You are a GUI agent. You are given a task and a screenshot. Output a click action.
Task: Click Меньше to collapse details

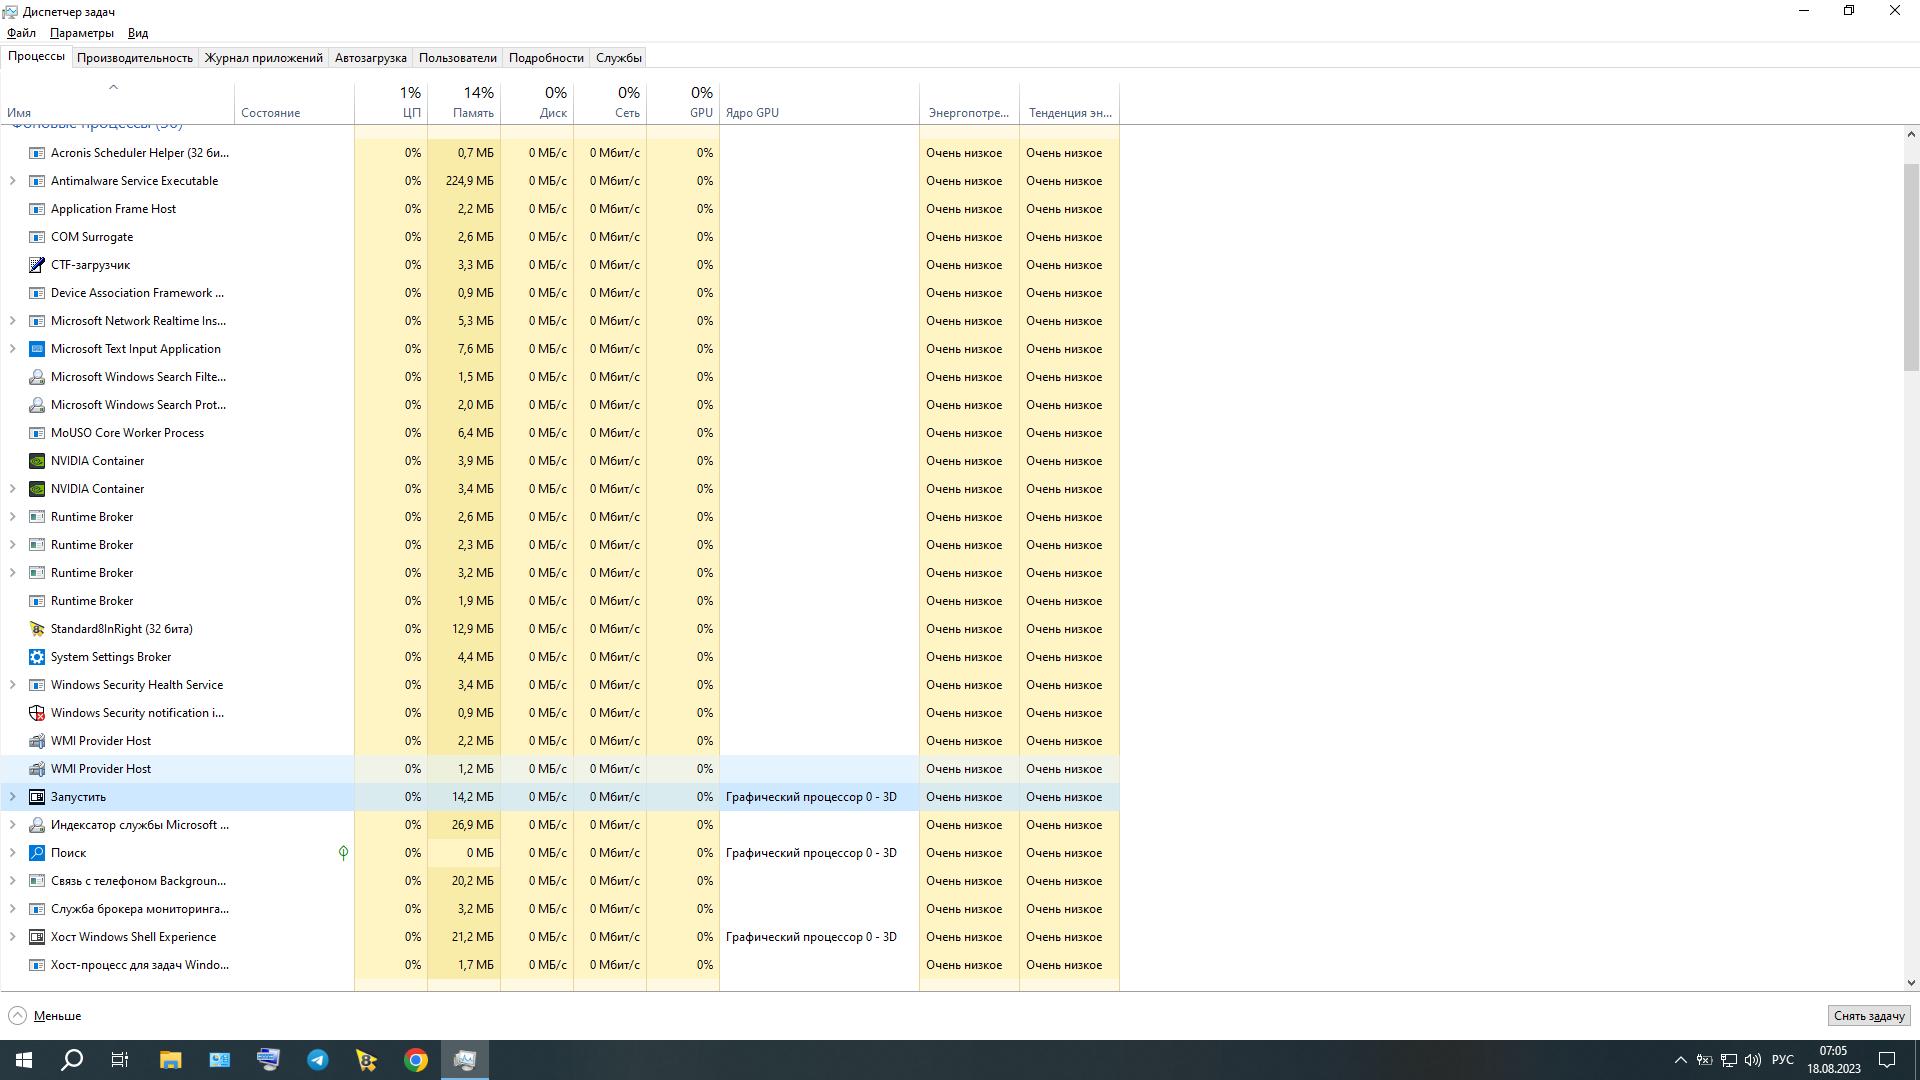coord(45,1016)
